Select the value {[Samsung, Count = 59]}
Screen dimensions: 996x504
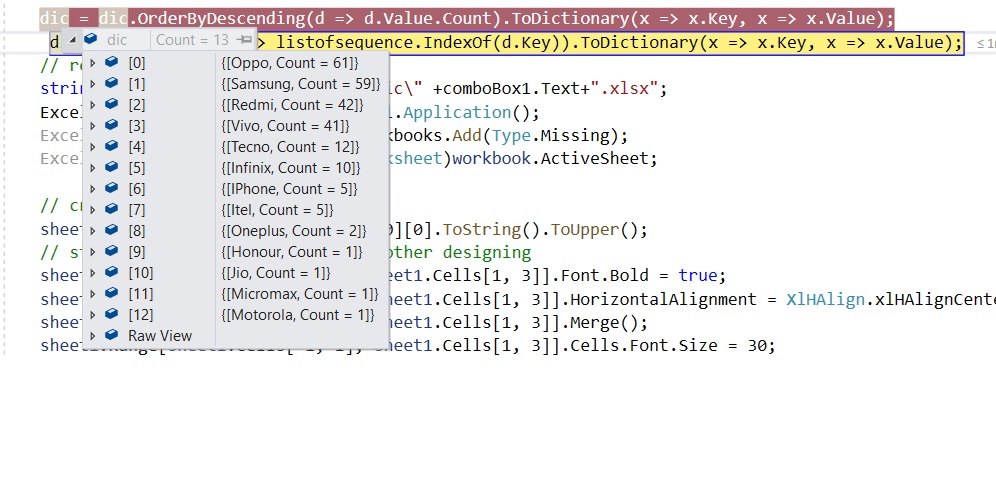[301, 84]
